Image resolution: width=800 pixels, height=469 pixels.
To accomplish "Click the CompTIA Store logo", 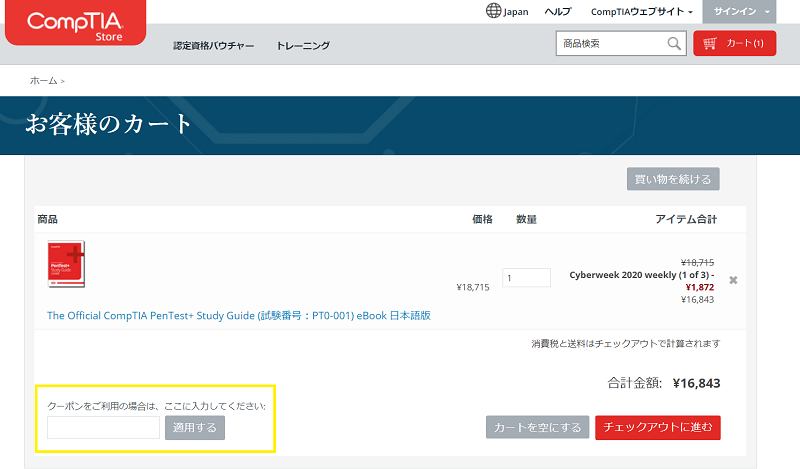I will click(x=76, y=22).
